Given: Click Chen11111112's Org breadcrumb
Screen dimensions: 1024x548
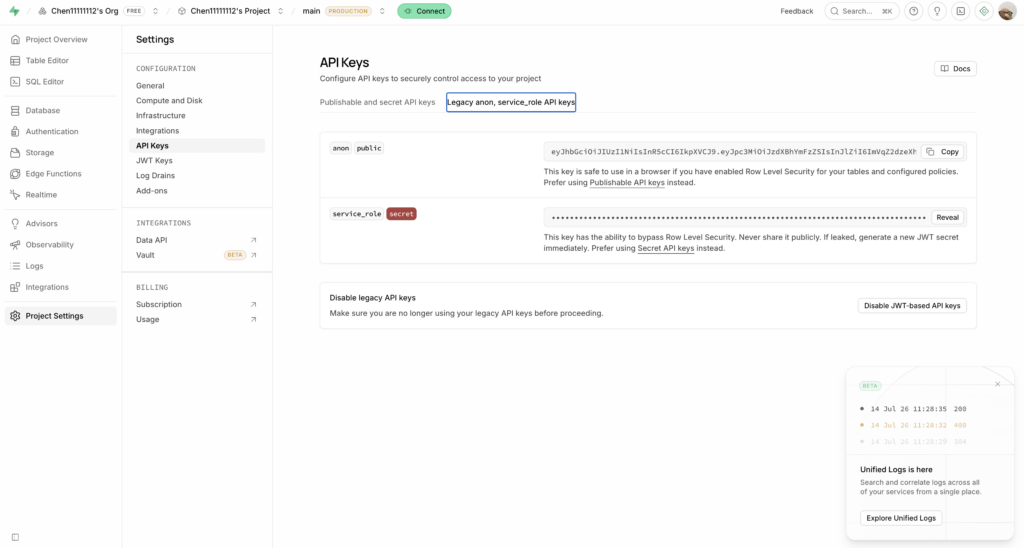Looking at the screenshot, I should point(84,11).
